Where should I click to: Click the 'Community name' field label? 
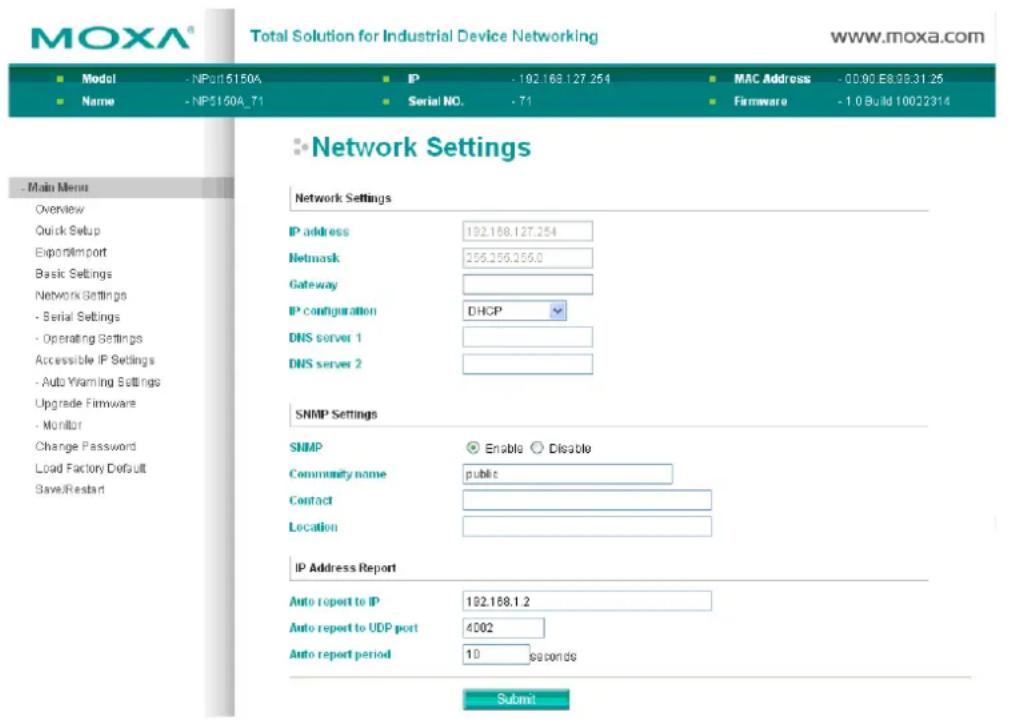(338, 474)
